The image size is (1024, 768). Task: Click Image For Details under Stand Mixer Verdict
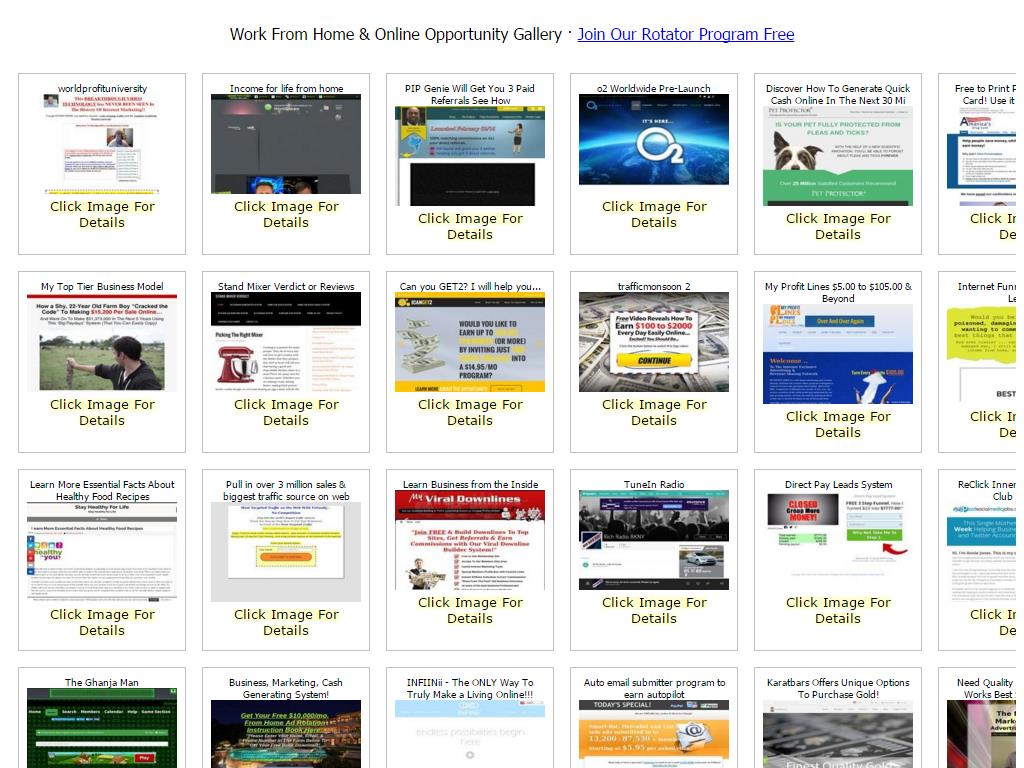286,413
